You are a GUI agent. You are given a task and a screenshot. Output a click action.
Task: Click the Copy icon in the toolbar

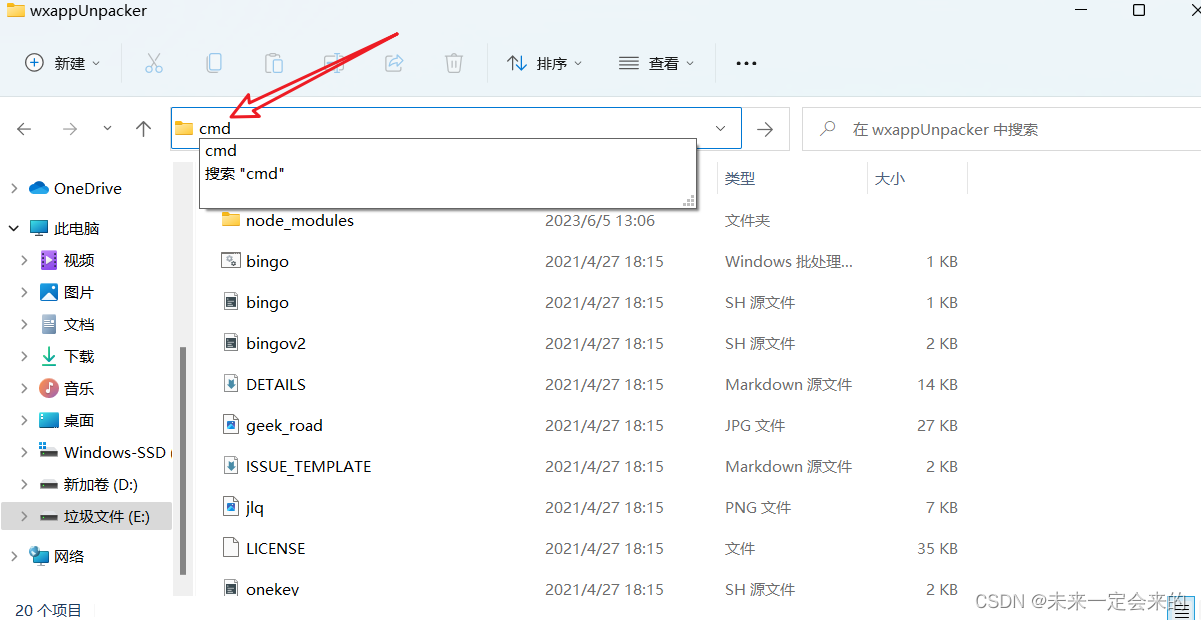coord(214,62)
